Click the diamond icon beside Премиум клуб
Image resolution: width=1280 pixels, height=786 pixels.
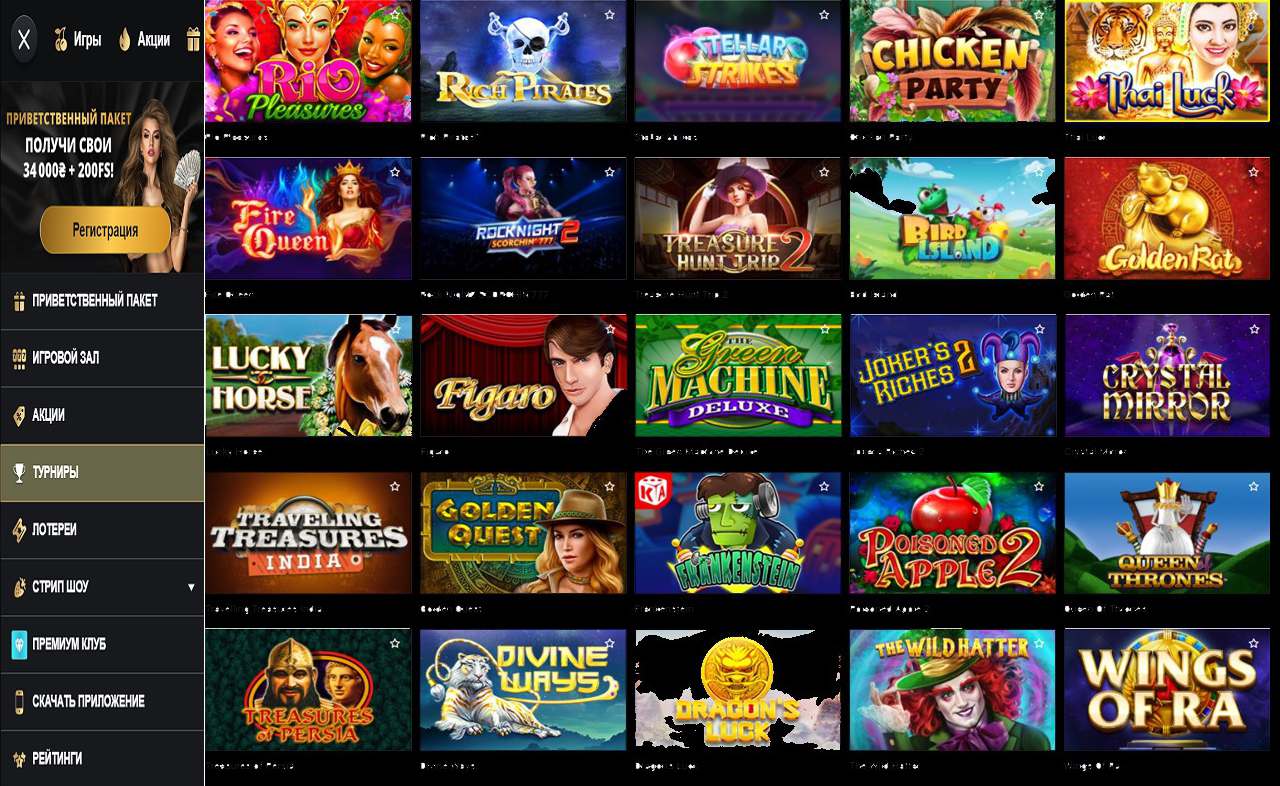(x=19, y=644)
